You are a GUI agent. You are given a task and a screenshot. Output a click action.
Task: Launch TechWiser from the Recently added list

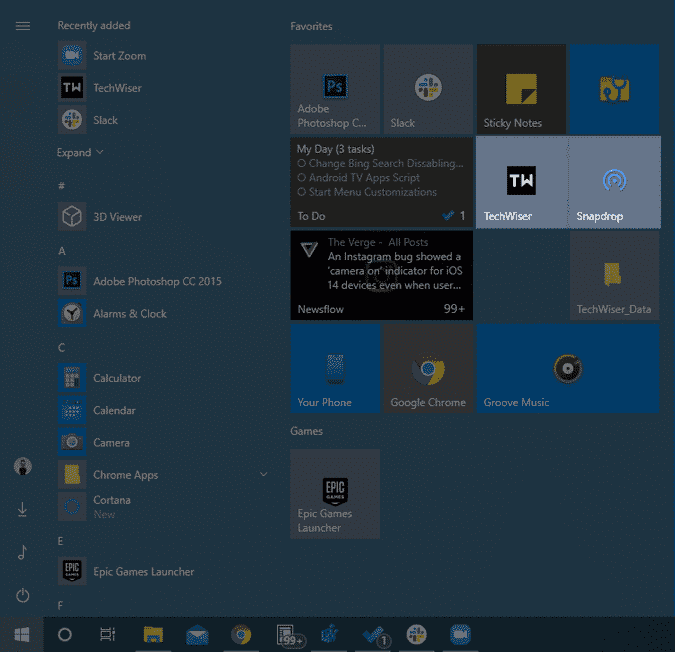coord(163,88)
